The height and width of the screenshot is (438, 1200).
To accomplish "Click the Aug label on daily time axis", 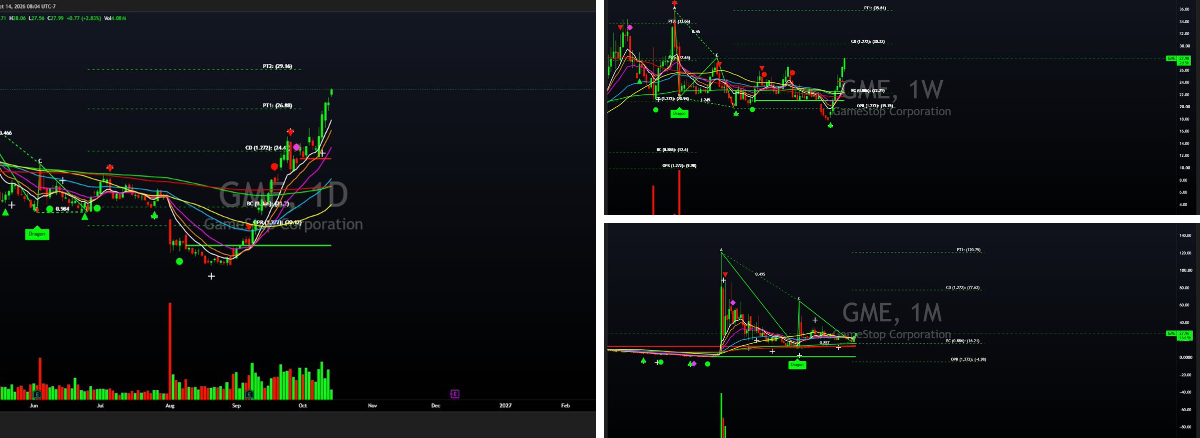I will coord(169,407).
